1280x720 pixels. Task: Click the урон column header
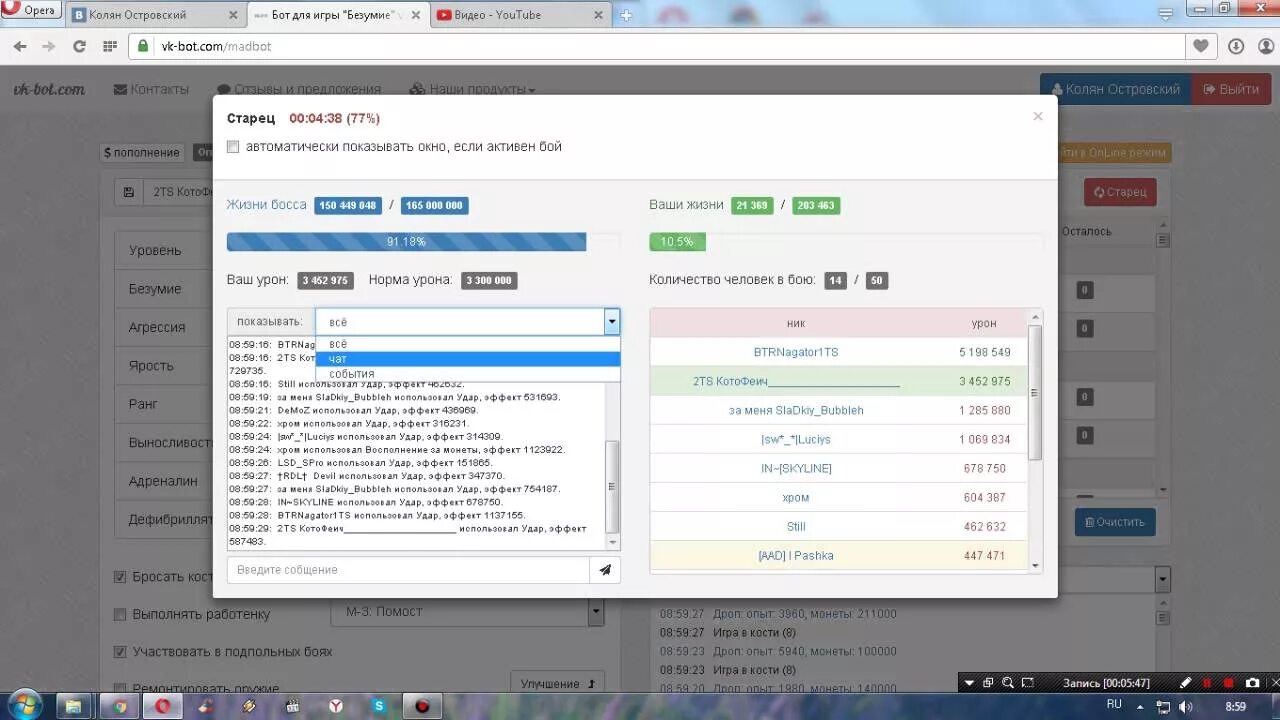click(984, 323)
